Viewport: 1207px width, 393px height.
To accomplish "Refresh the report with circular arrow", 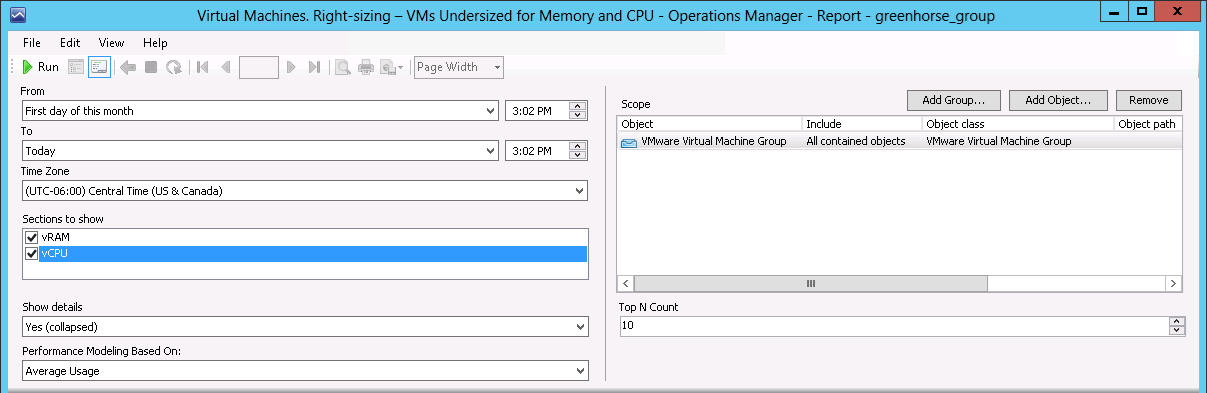I will click(173, 67).
